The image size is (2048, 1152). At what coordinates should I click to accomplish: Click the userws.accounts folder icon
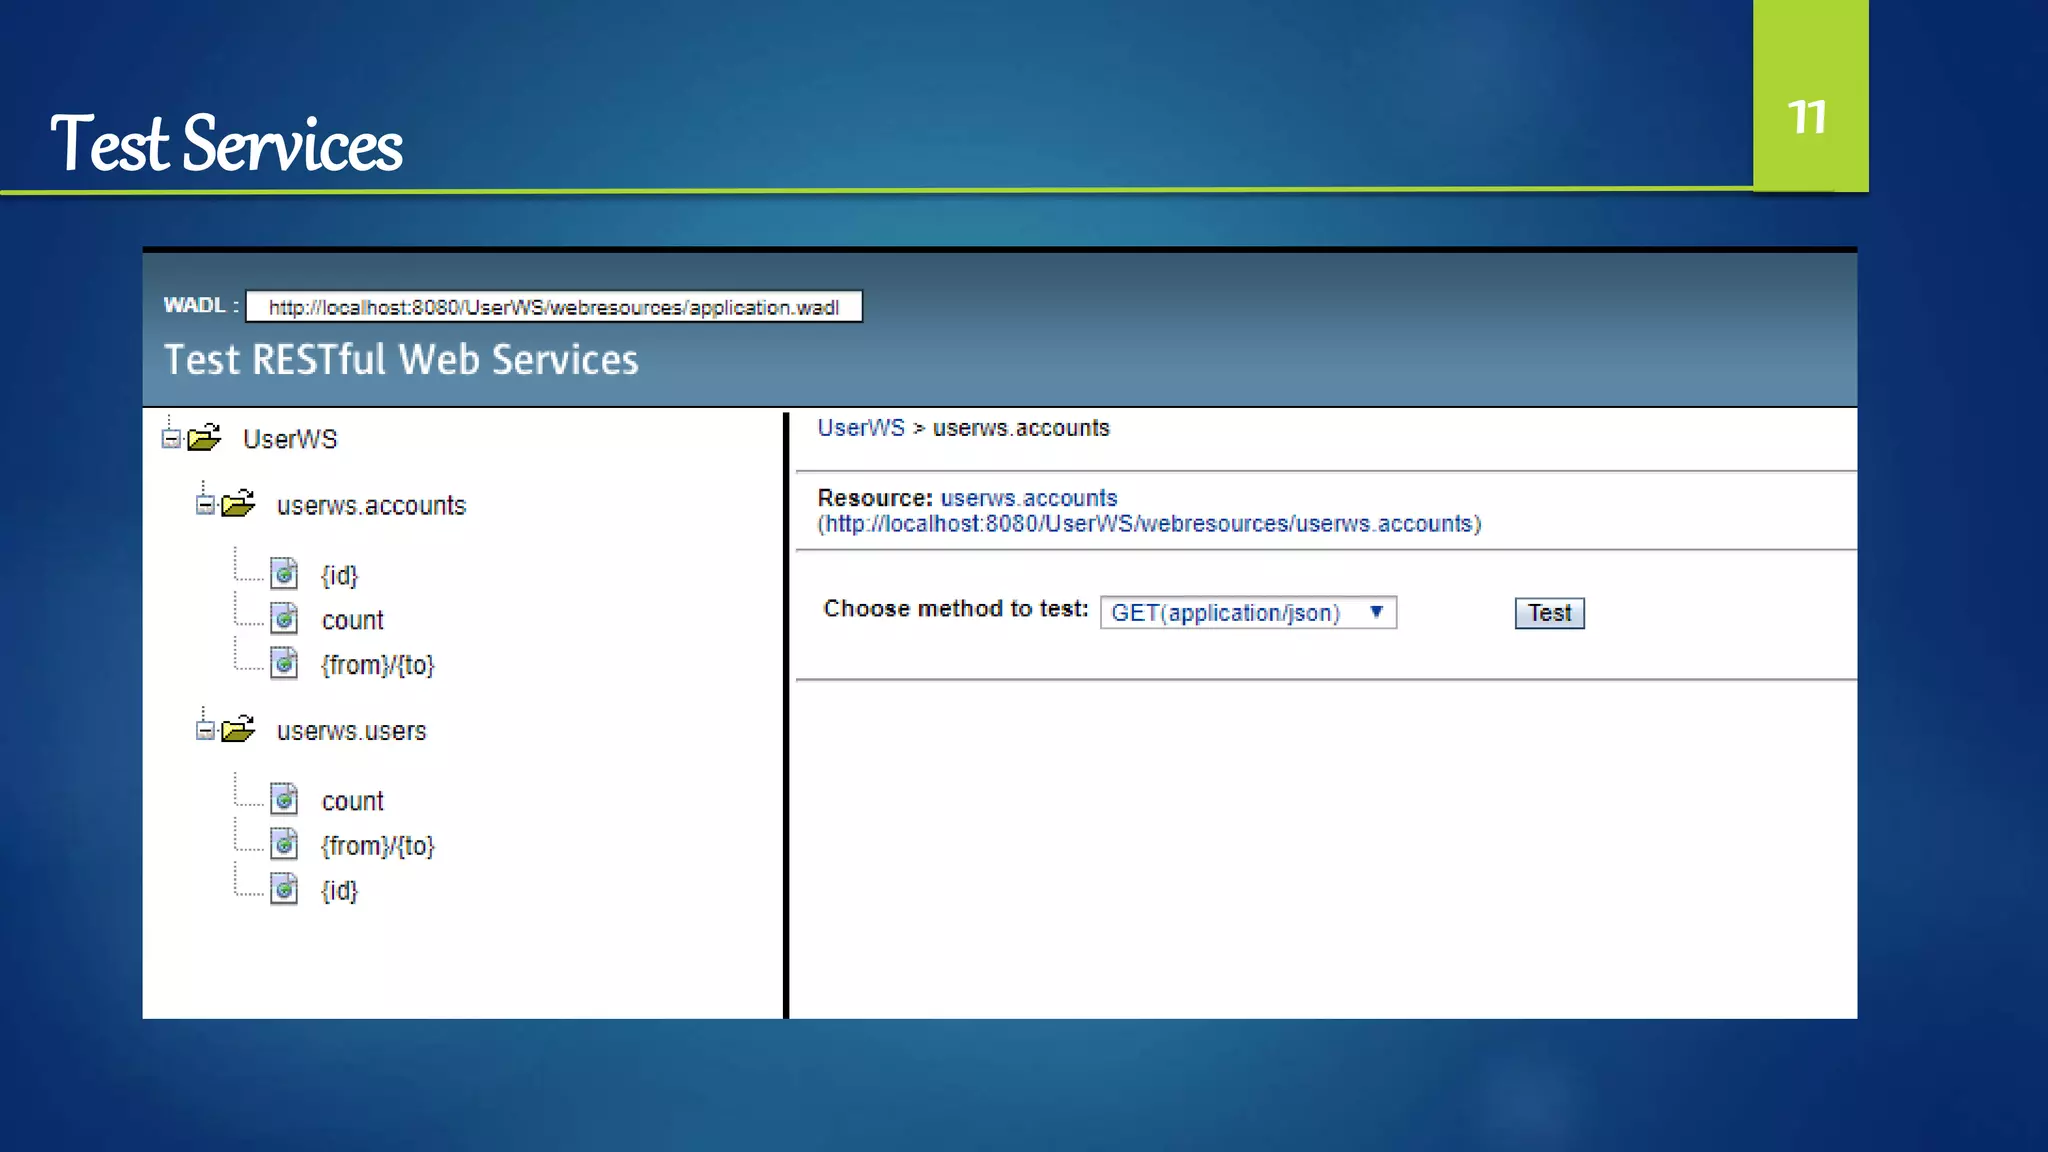coord(238,503)
